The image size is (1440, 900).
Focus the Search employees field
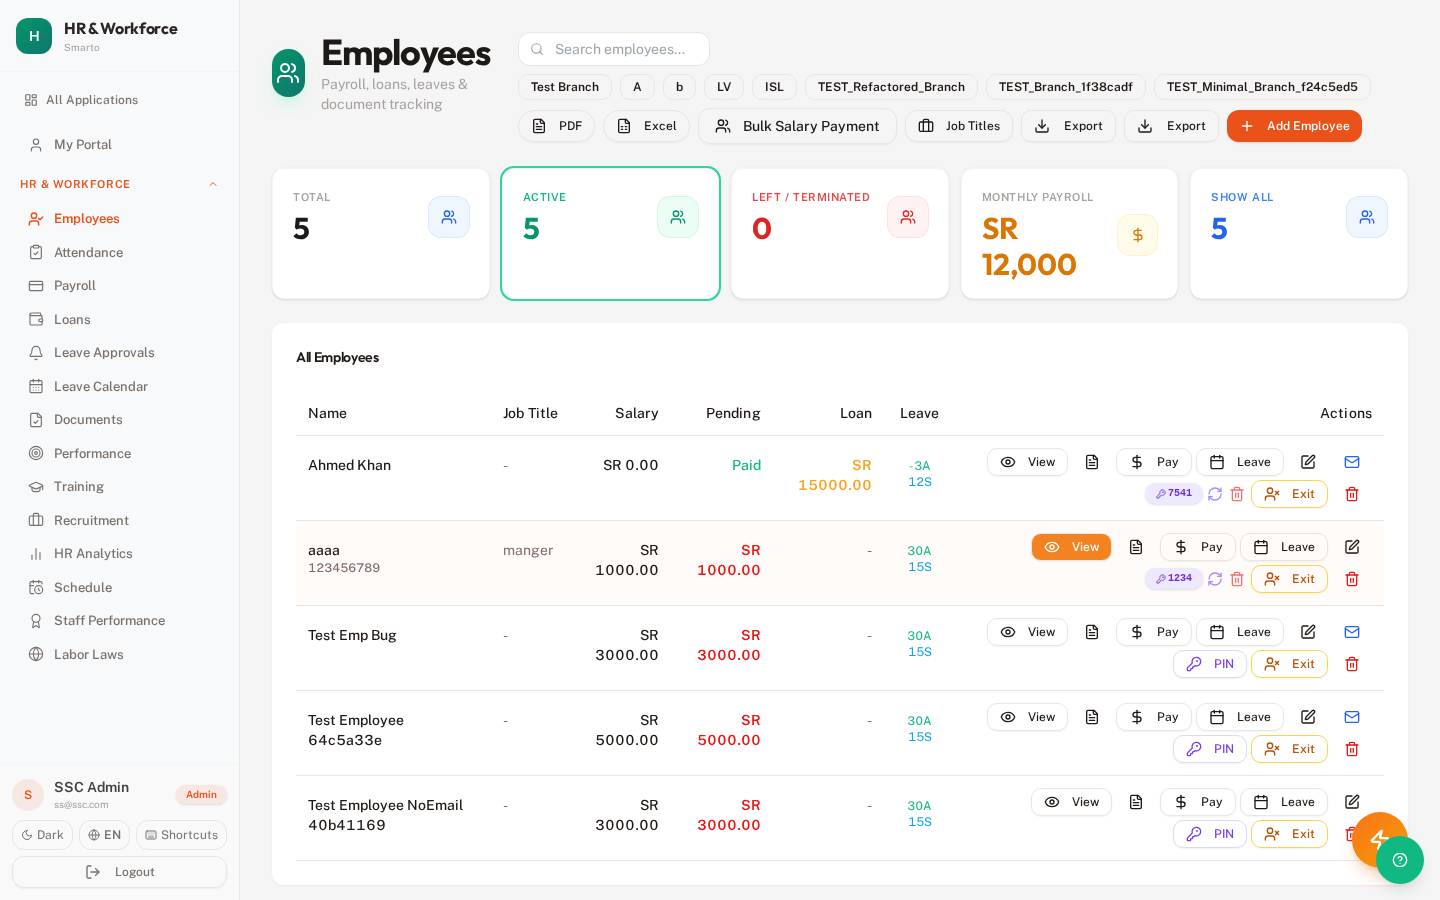pos(614,49)
